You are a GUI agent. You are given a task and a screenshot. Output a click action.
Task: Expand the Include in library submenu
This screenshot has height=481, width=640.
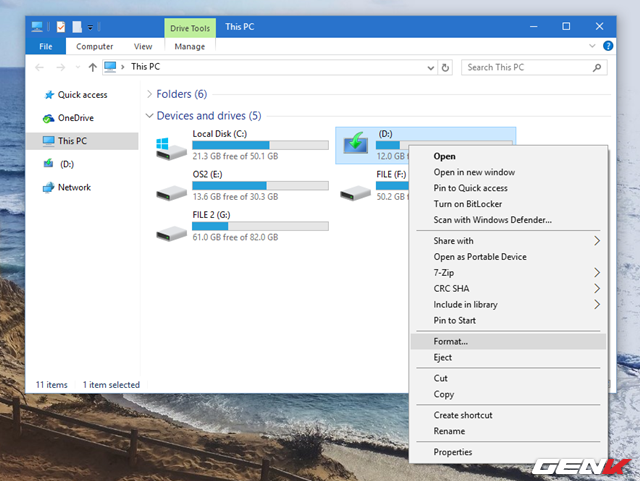(x=508, y=305)
